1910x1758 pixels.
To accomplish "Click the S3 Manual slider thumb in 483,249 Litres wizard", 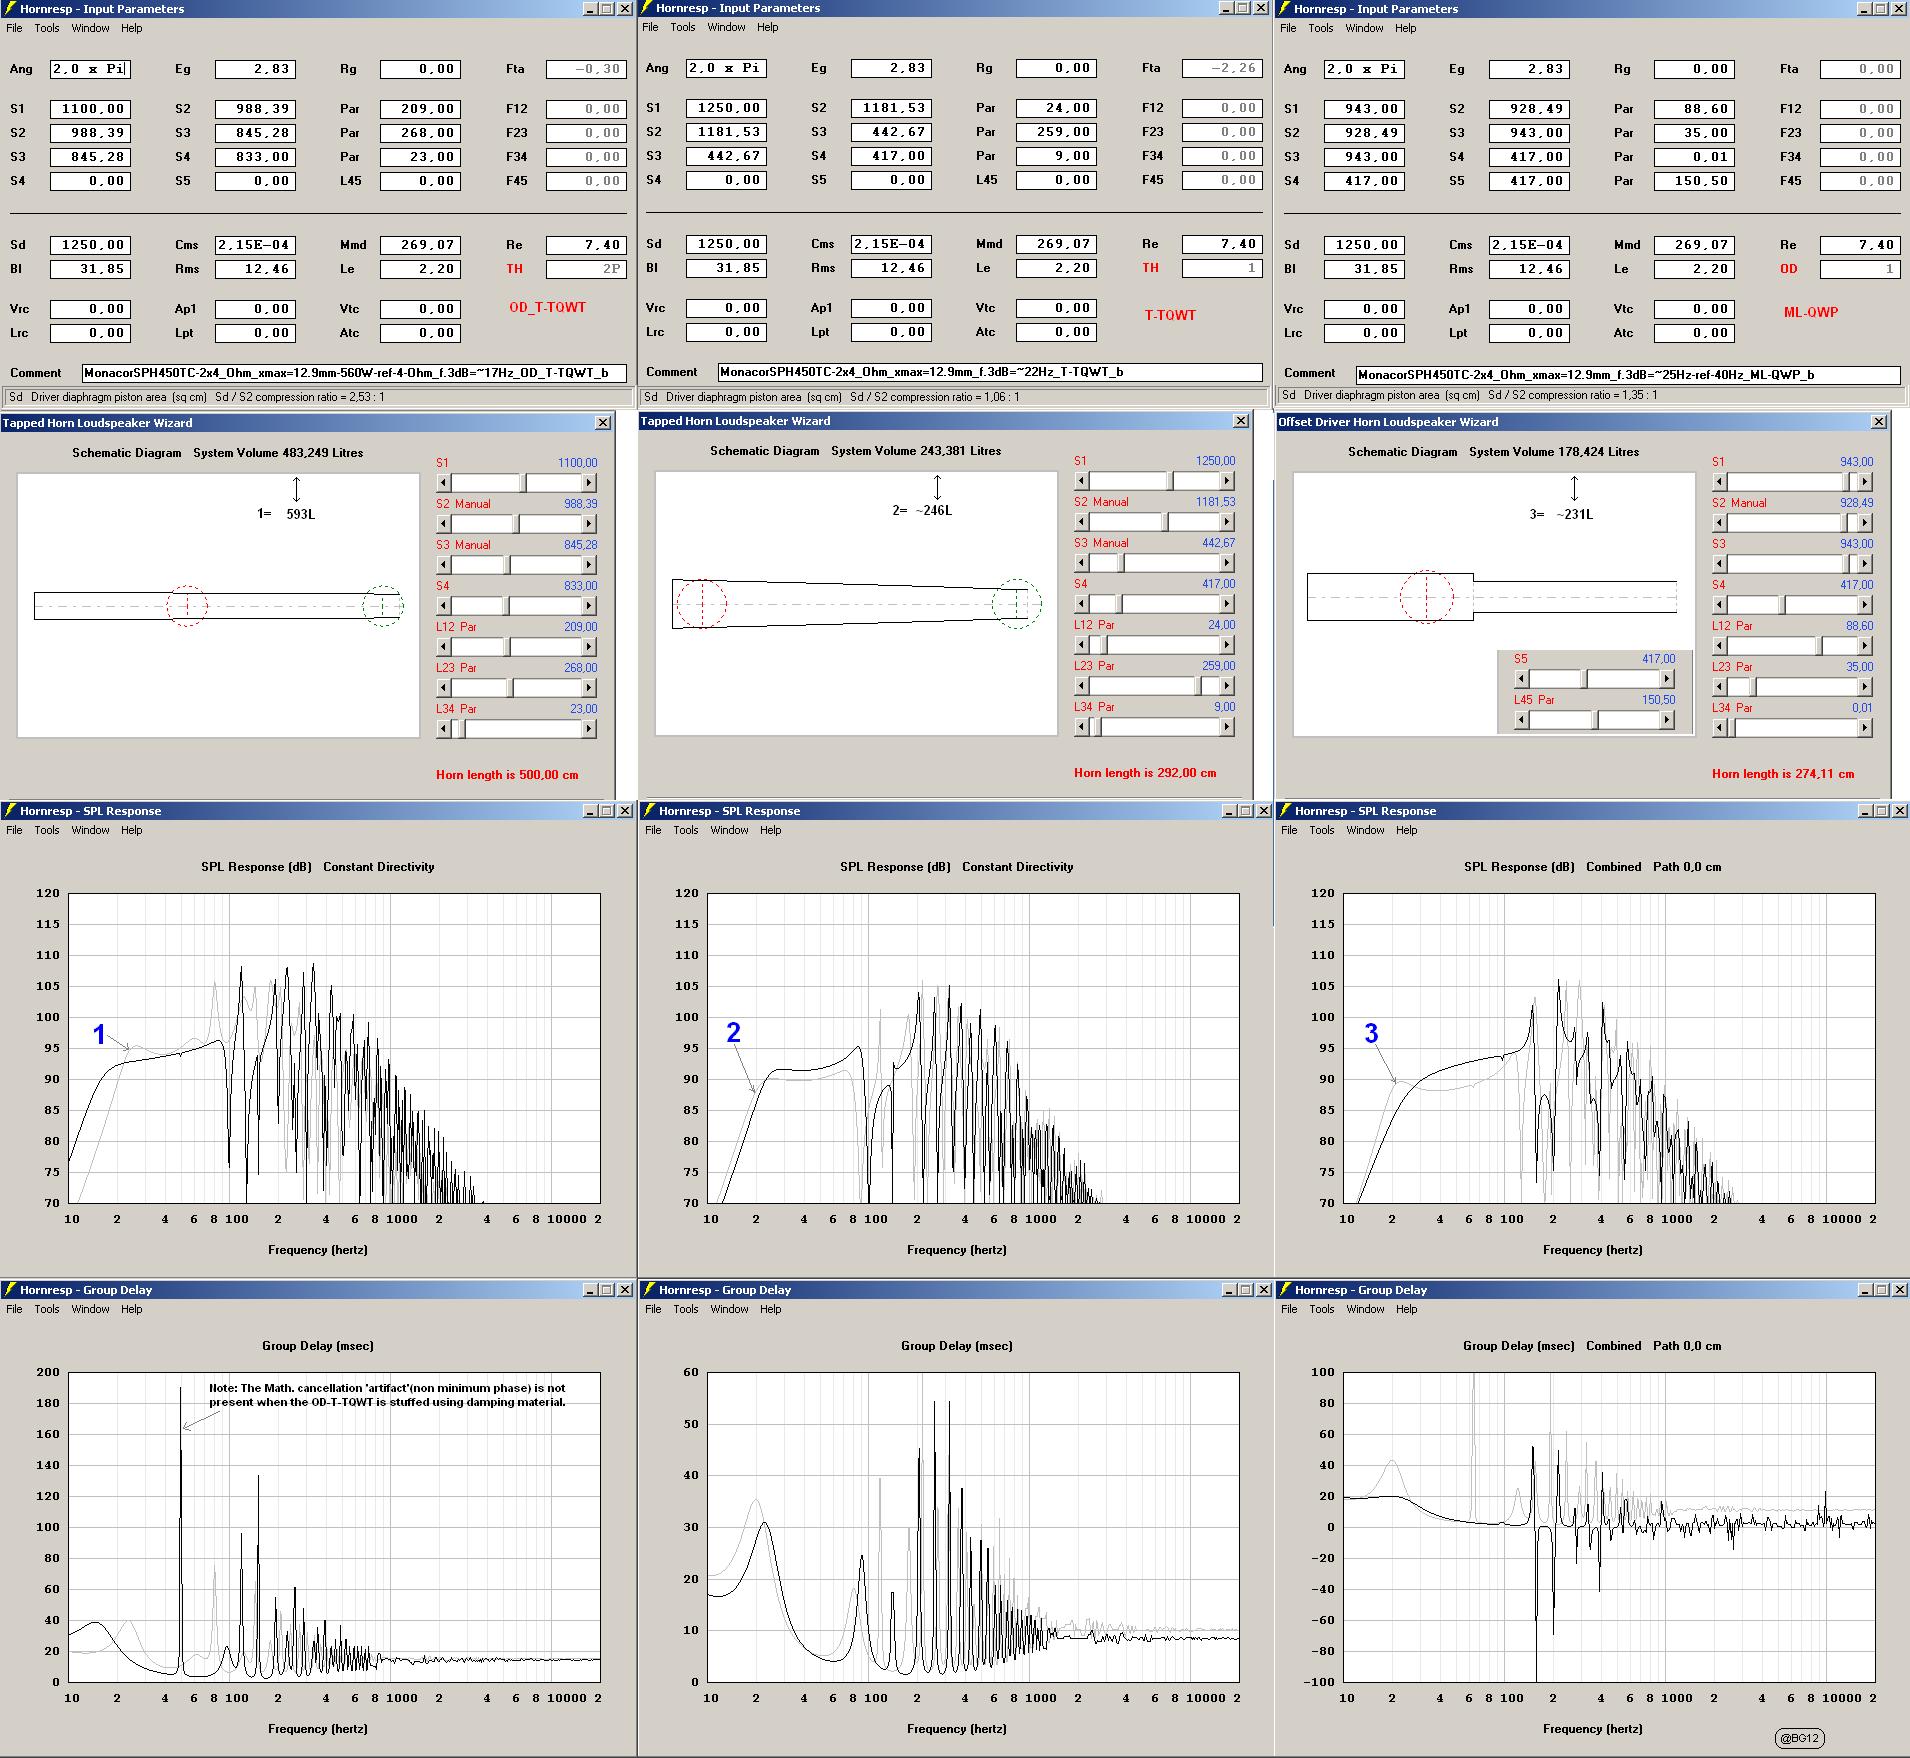I will 508,565.
